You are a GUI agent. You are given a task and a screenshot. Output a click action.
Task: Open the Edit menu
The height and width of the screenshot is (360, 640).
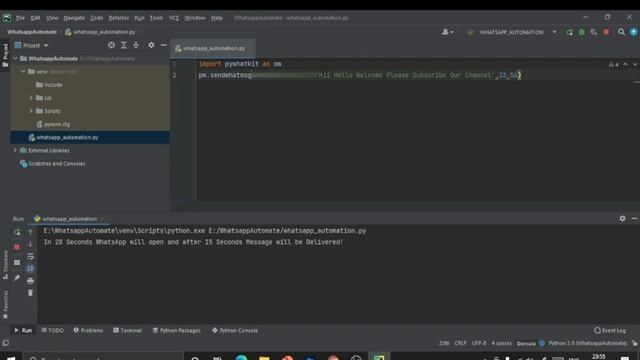[x=36, y=18]
